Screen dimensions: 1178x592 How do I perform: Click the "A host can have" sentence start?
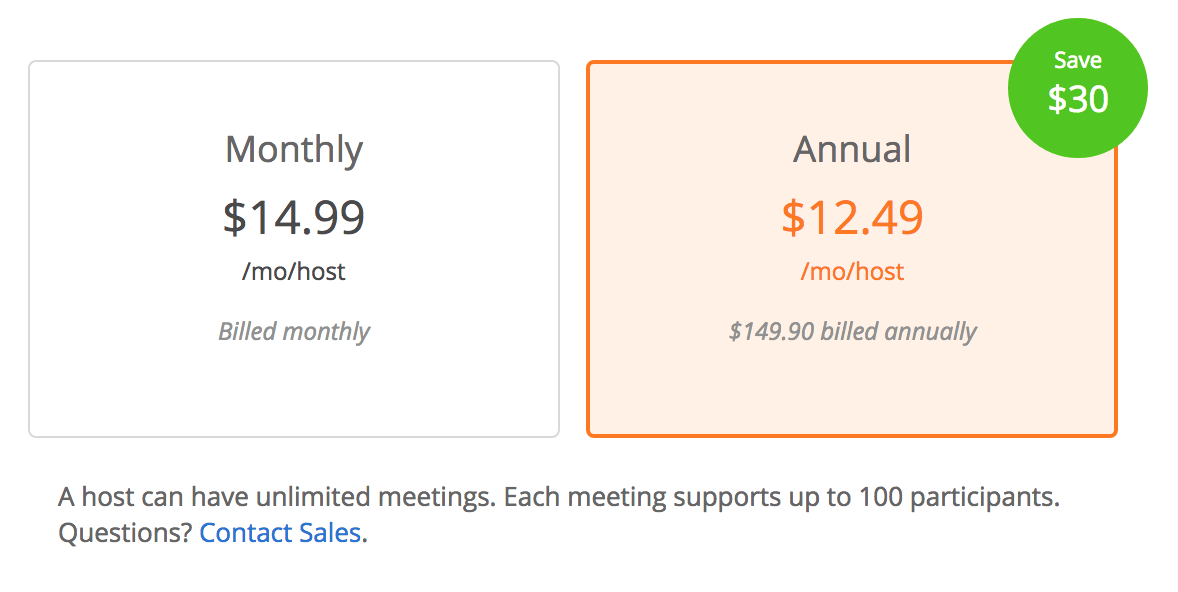coord(121,497)
